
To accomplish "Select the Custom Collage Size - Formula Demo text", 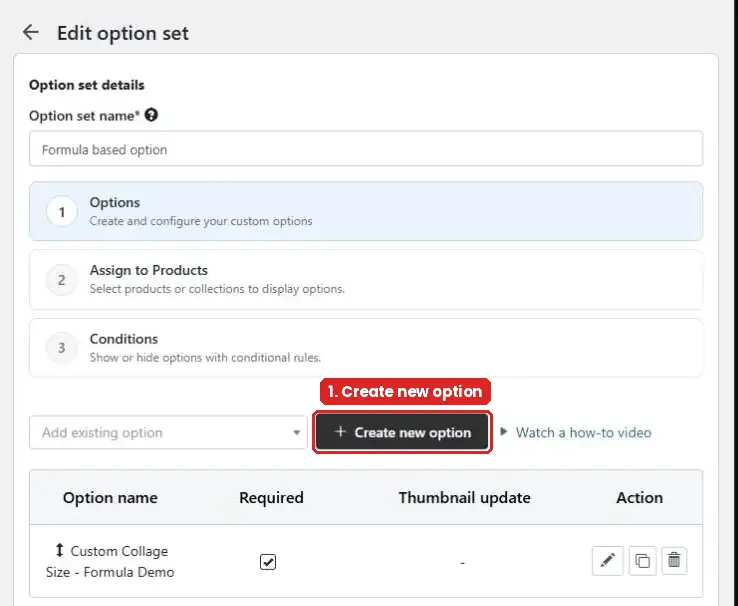I will point(111,561).
